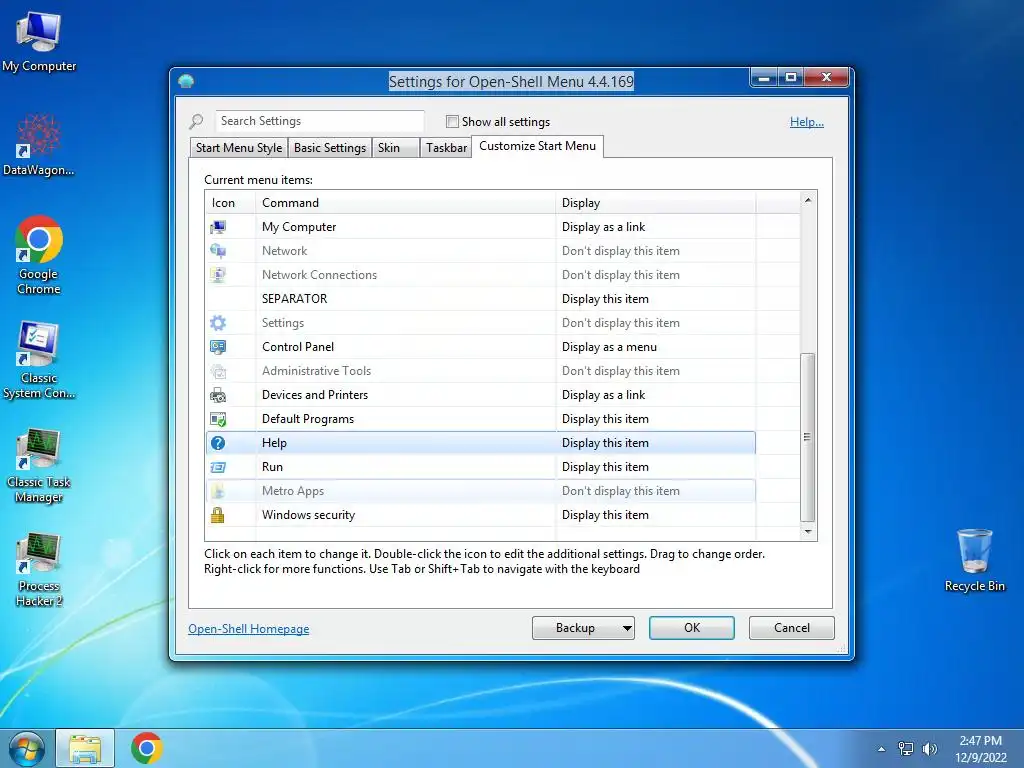The height and width of the screenshot is (768, 1024).
Task: Switch to Basic Settings tab
Action: [x=330, y=148]
